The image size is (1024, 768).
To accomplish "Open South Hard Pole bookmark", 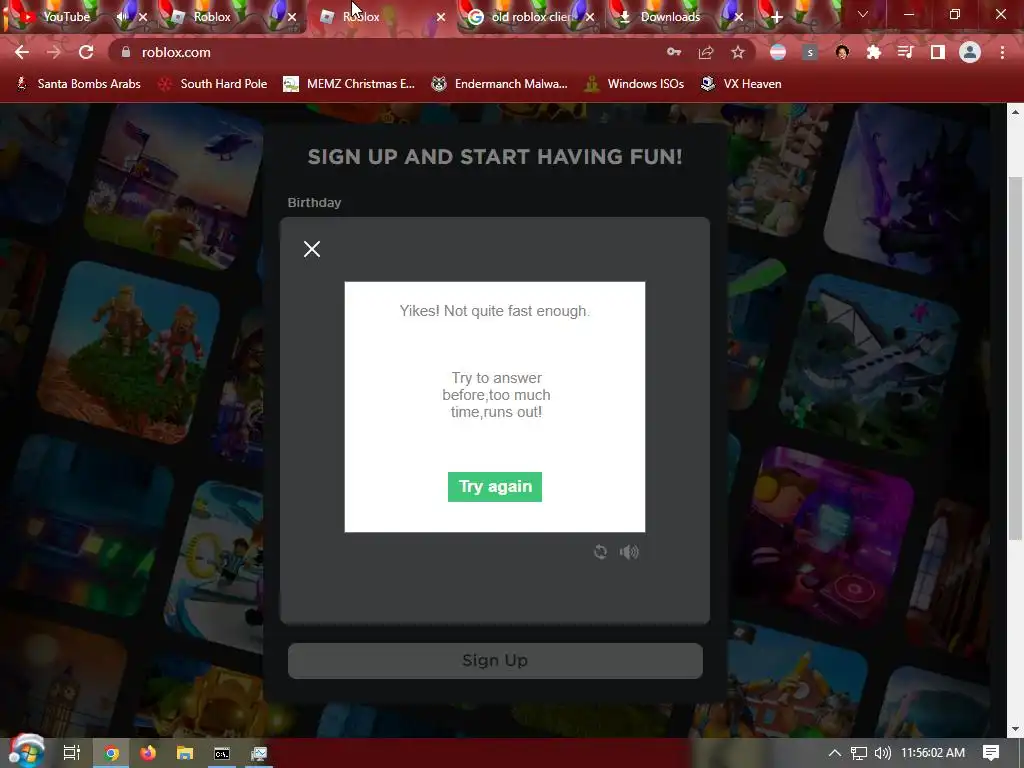I will click(213, 84).
